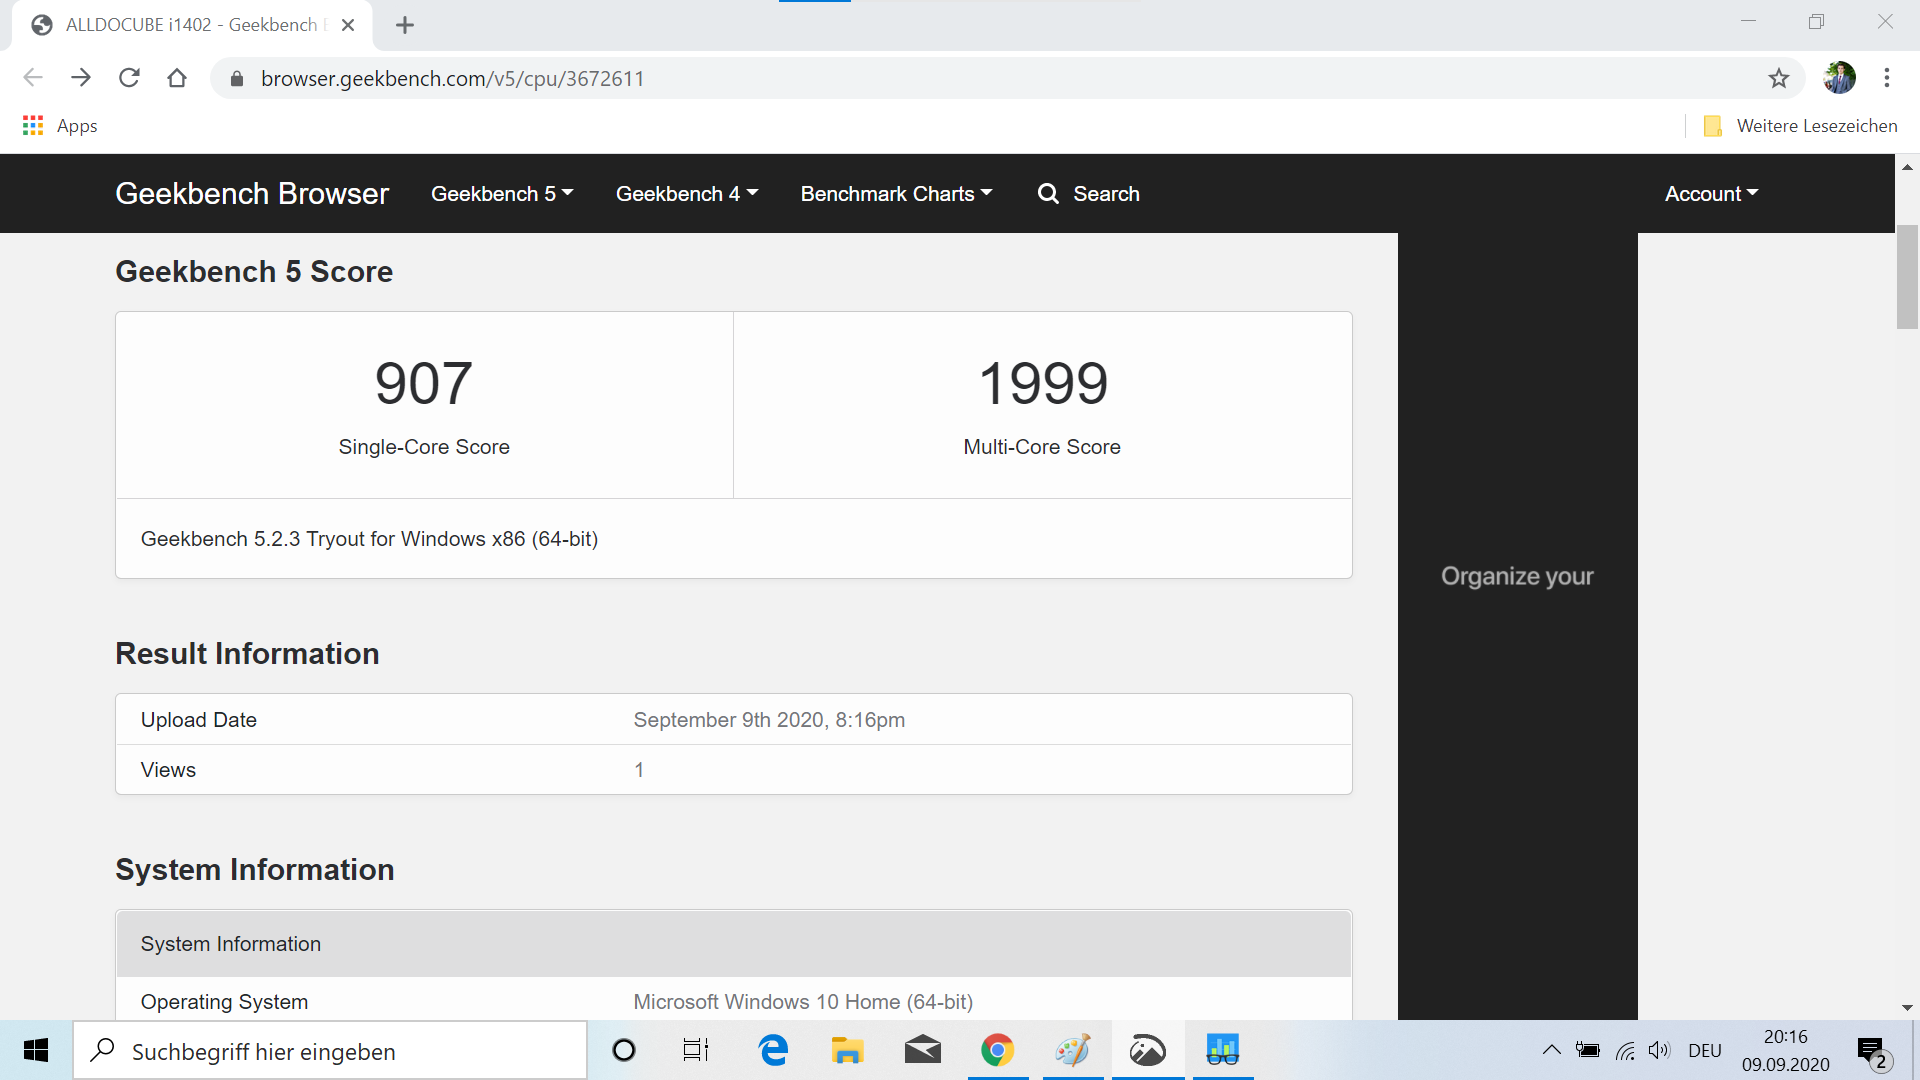Open the gauge benchmark app in taskbar
This screenshot has width=1920, height=1080.
pyautogui.click(x=1147, y=1050)
